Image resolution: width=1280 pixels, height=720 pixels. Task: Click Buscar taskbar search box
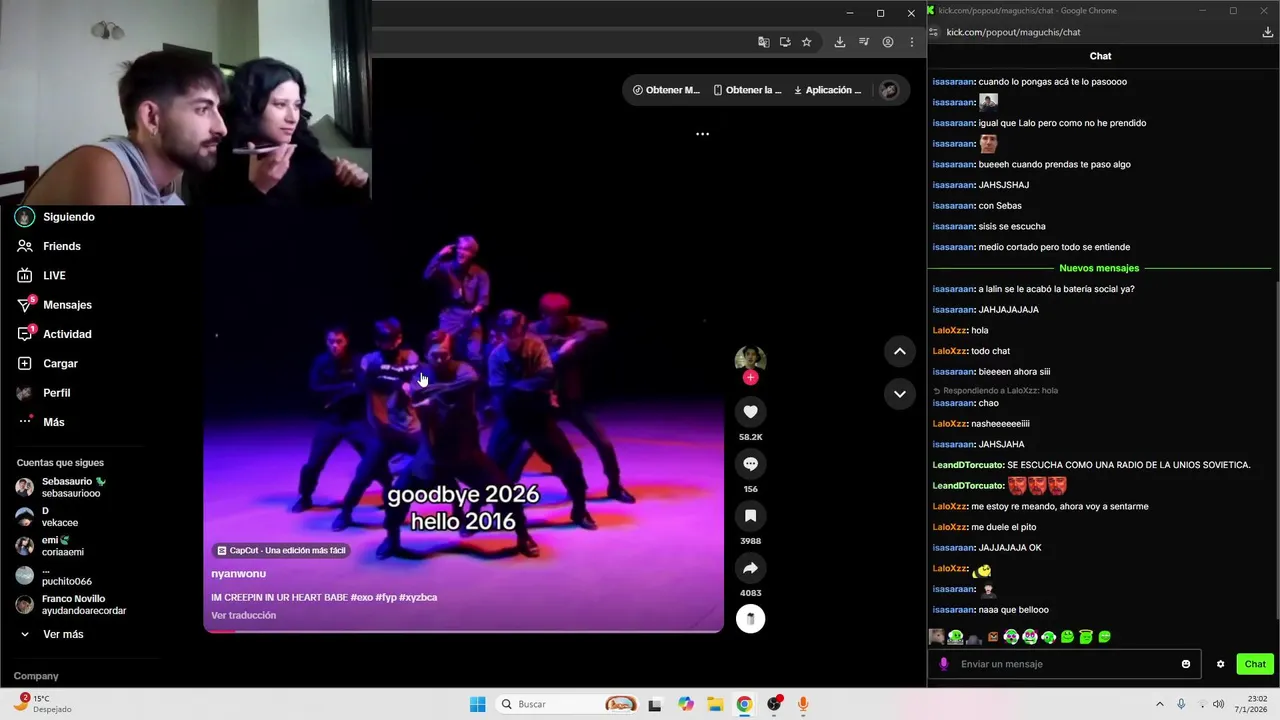567,704
